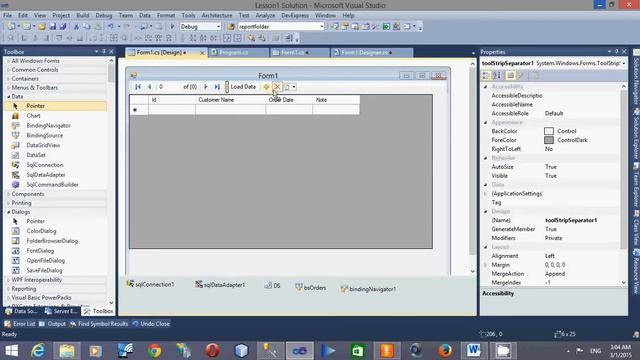Click the Save icon in toolbar
Viewport: 640px width, 360px height.
pos(53,27)
